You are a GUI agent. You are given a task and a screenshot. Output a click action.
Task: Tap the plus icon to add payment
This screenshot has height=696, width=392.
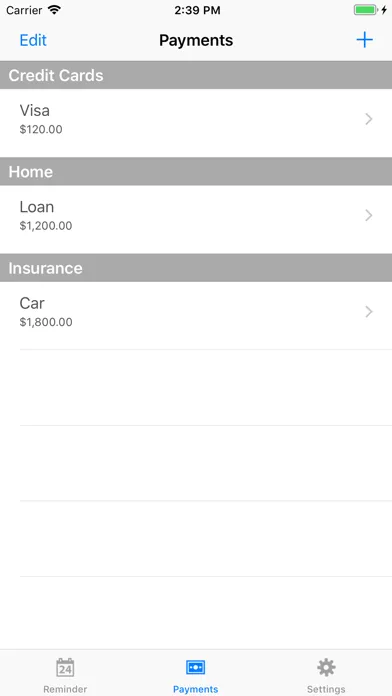[x=364, y=40]
